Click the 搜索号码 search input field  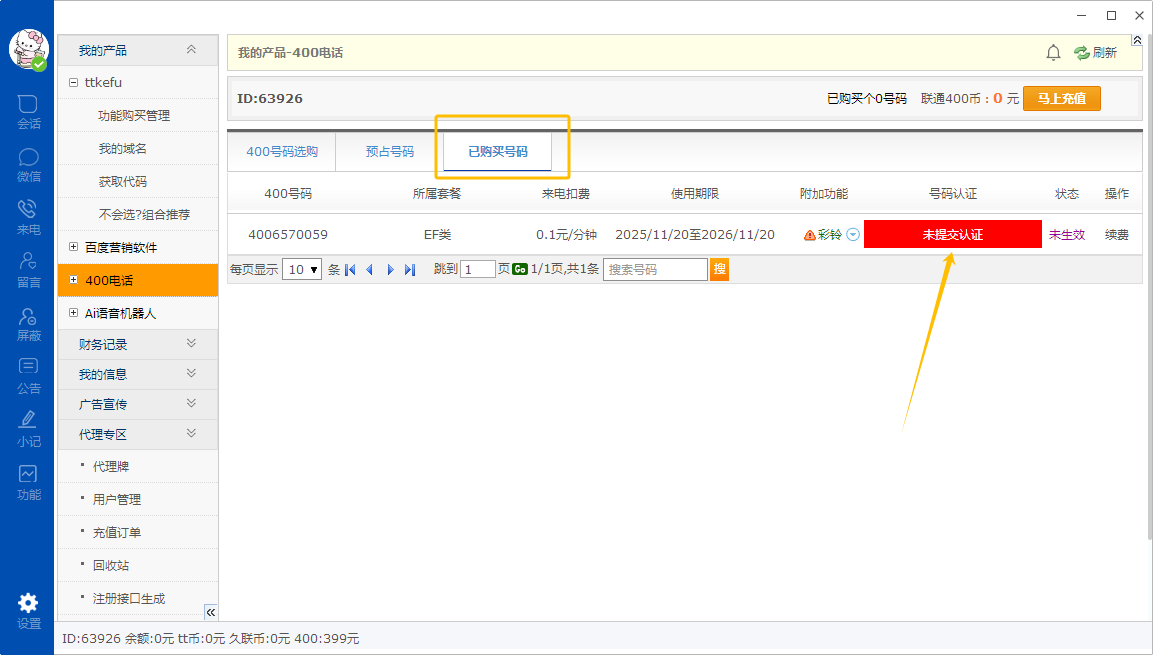click(654, 269)
